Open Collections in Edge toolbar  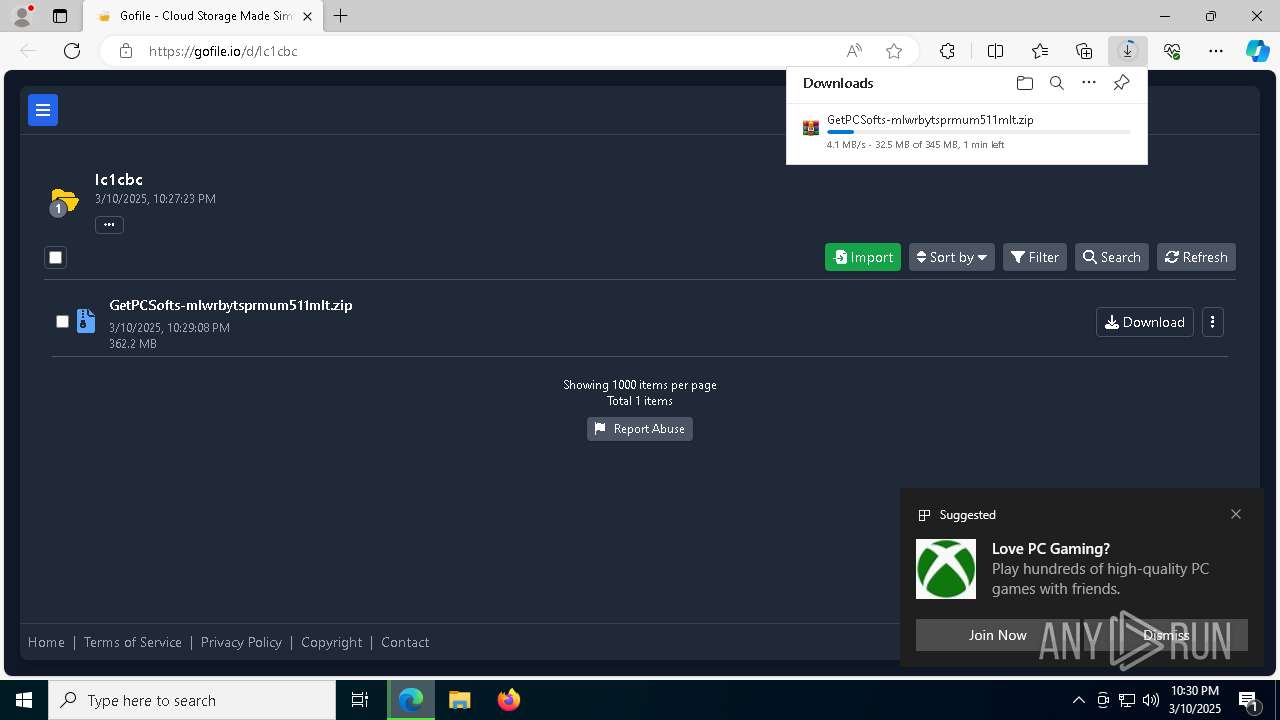point(1084,51)
